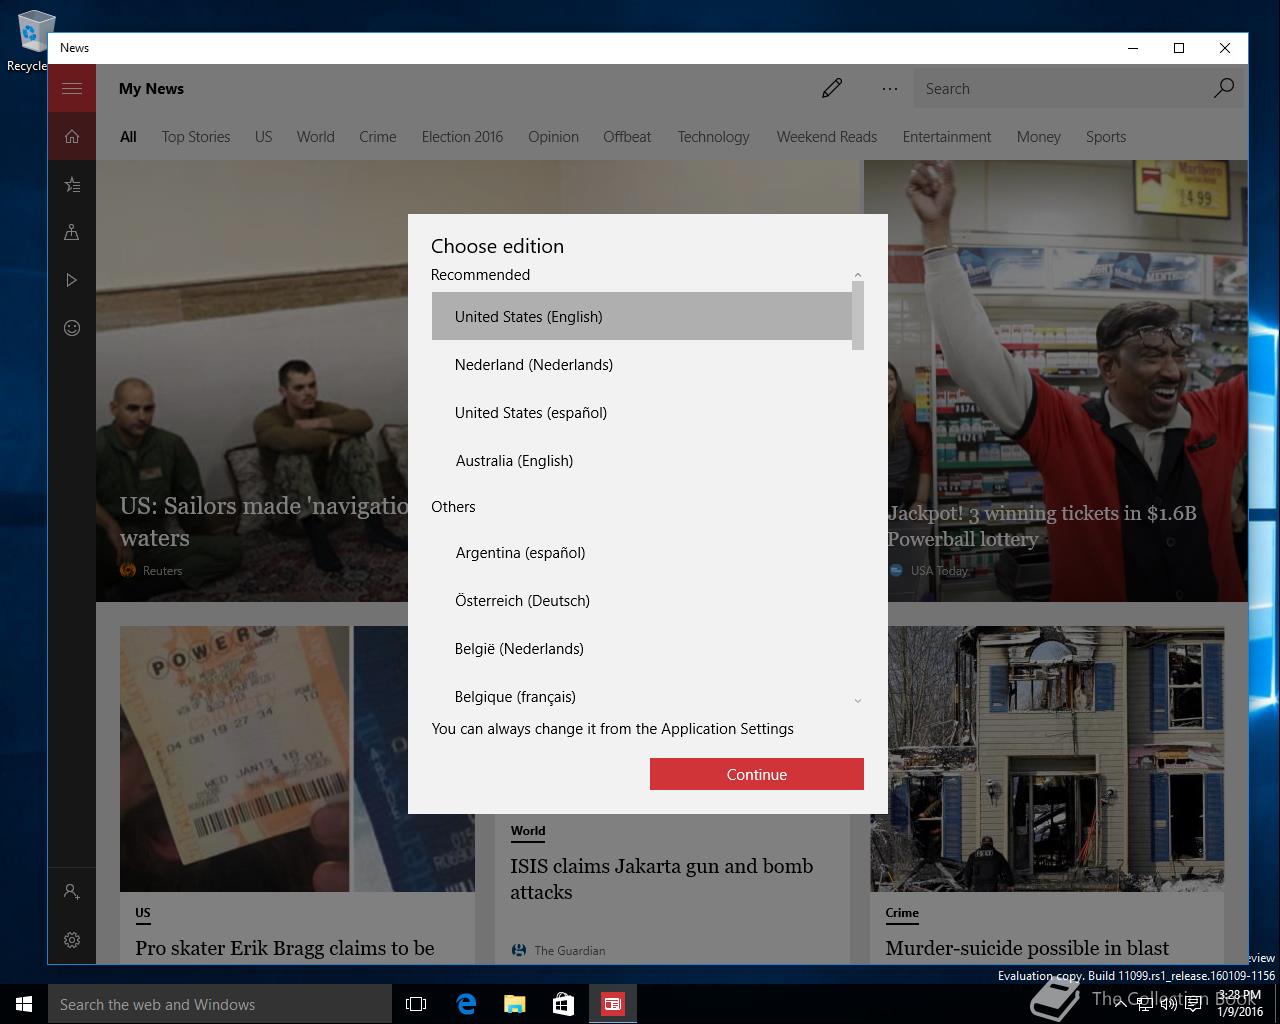Open the Windows Start menu
The image size is (1280, 1024).
(x=24, y=1004)
